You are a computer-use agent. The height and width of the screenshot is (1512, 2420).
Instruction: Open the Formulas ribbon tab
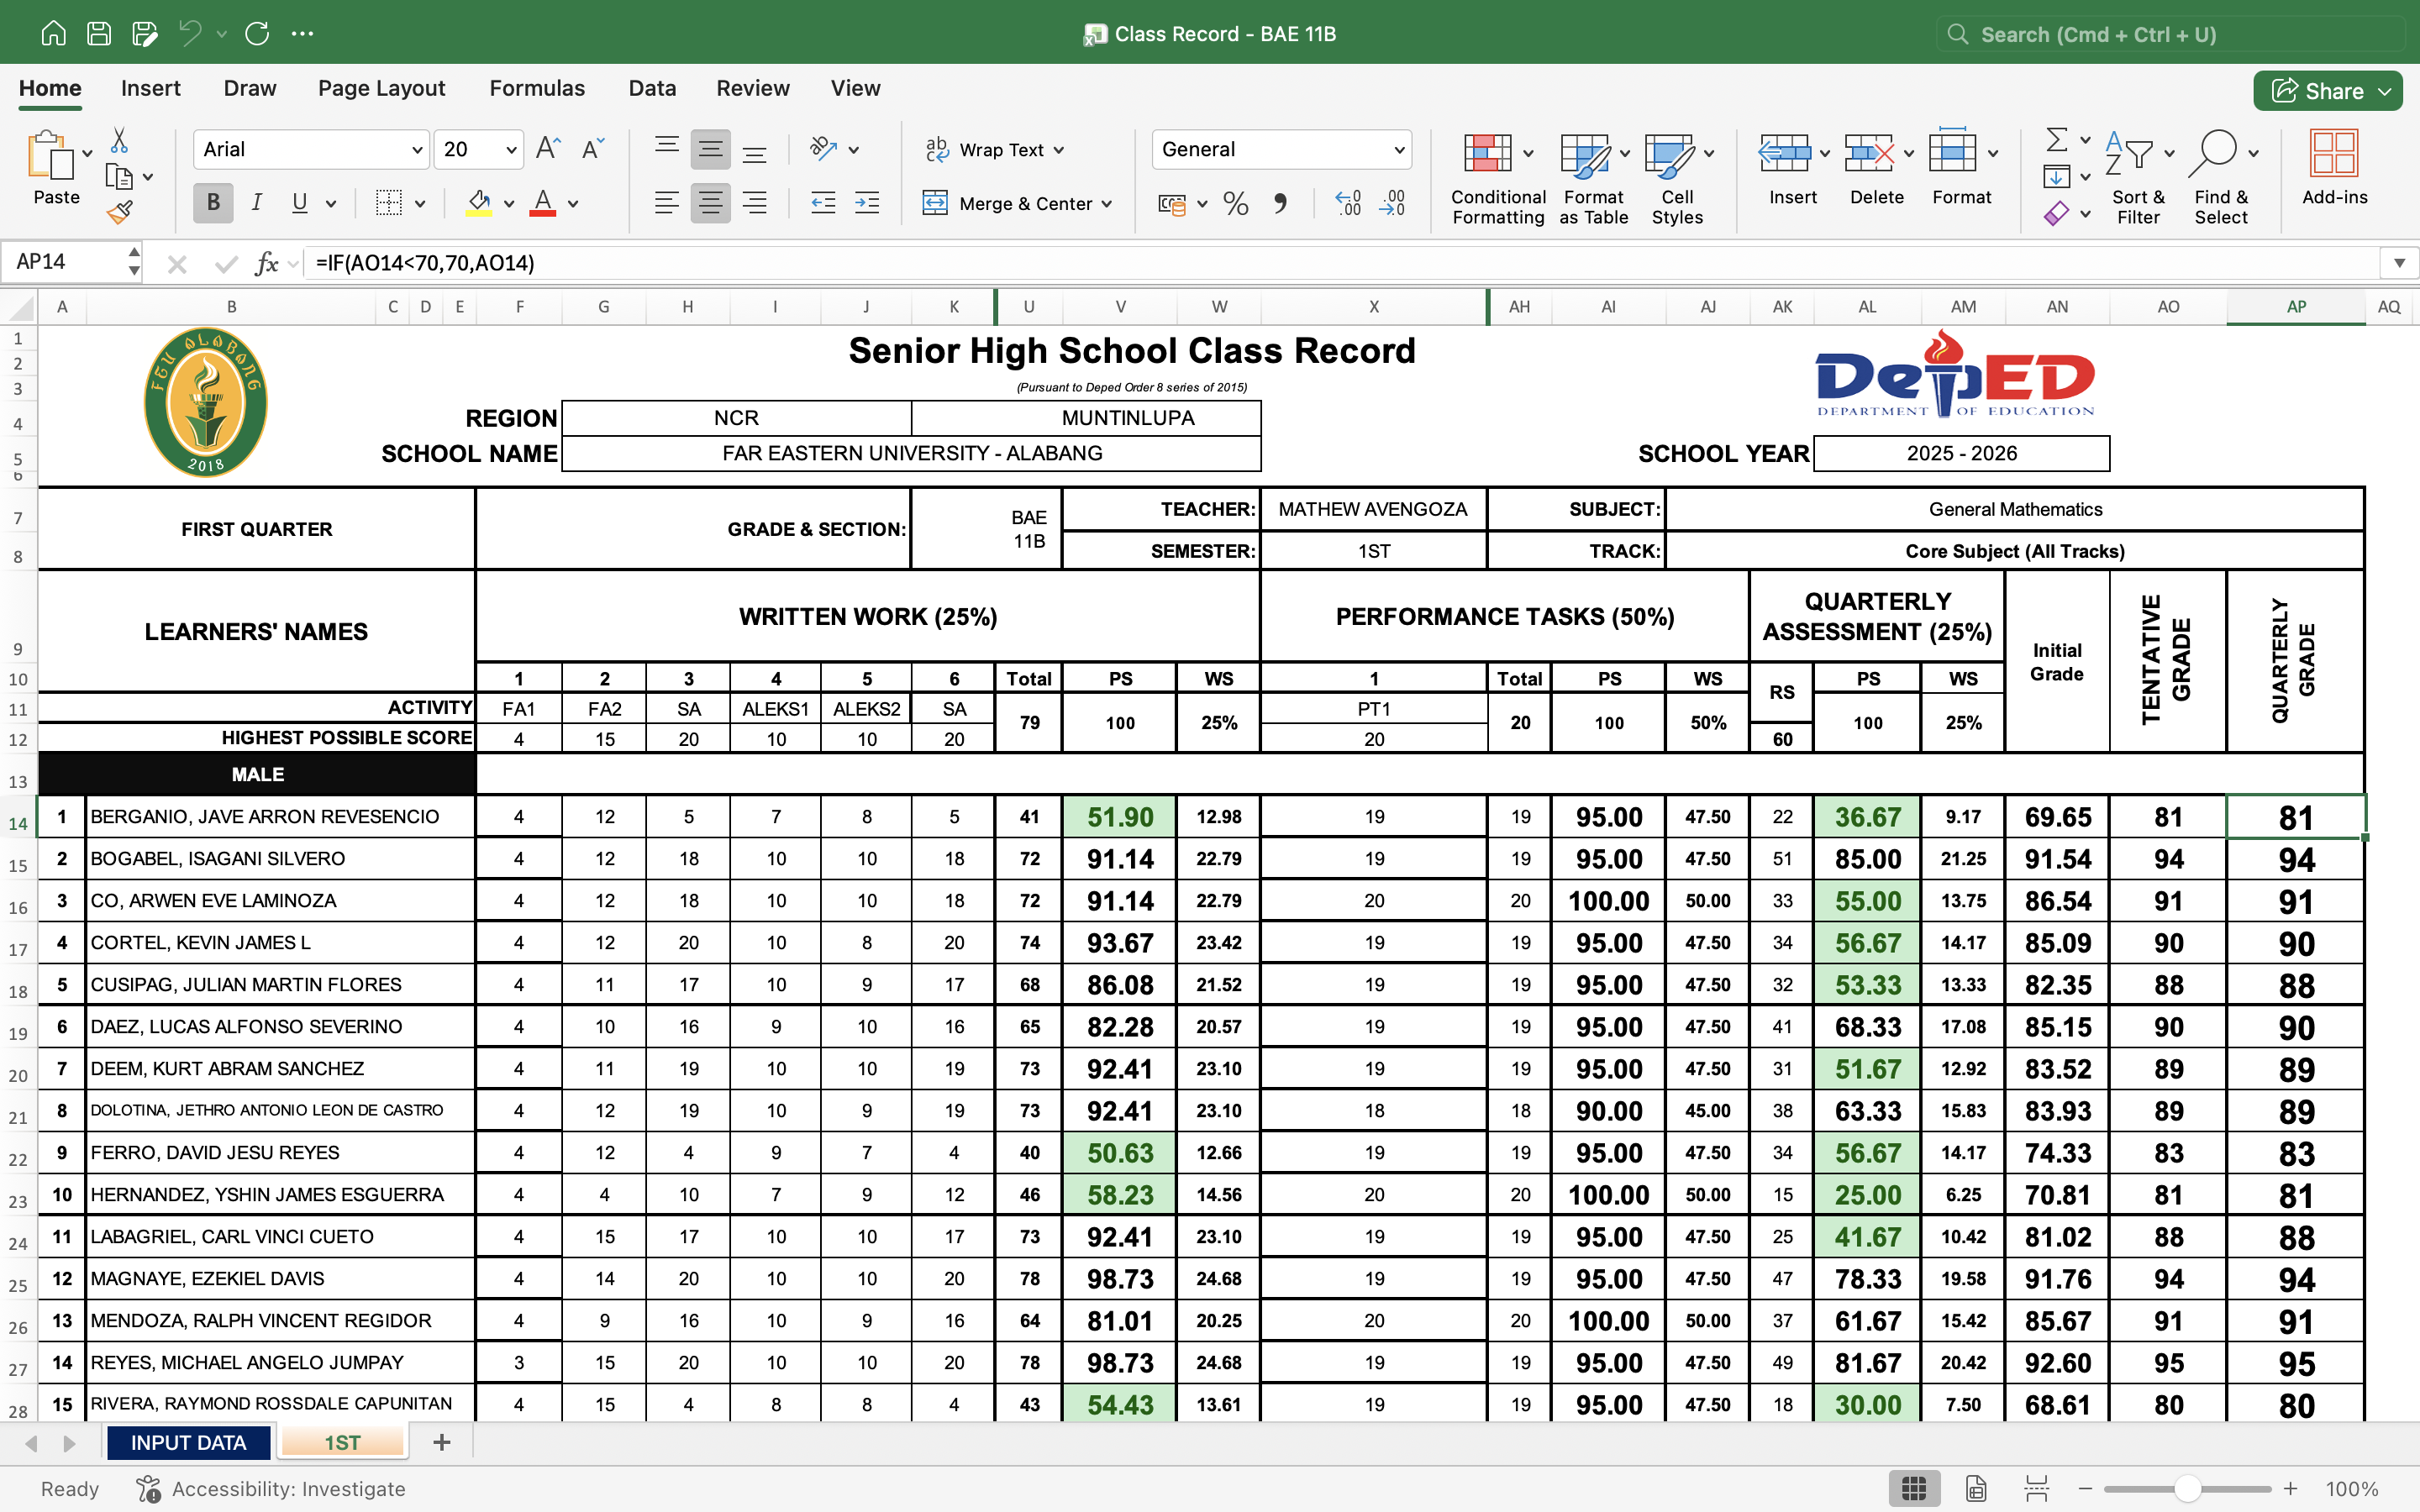coord(537,88)
